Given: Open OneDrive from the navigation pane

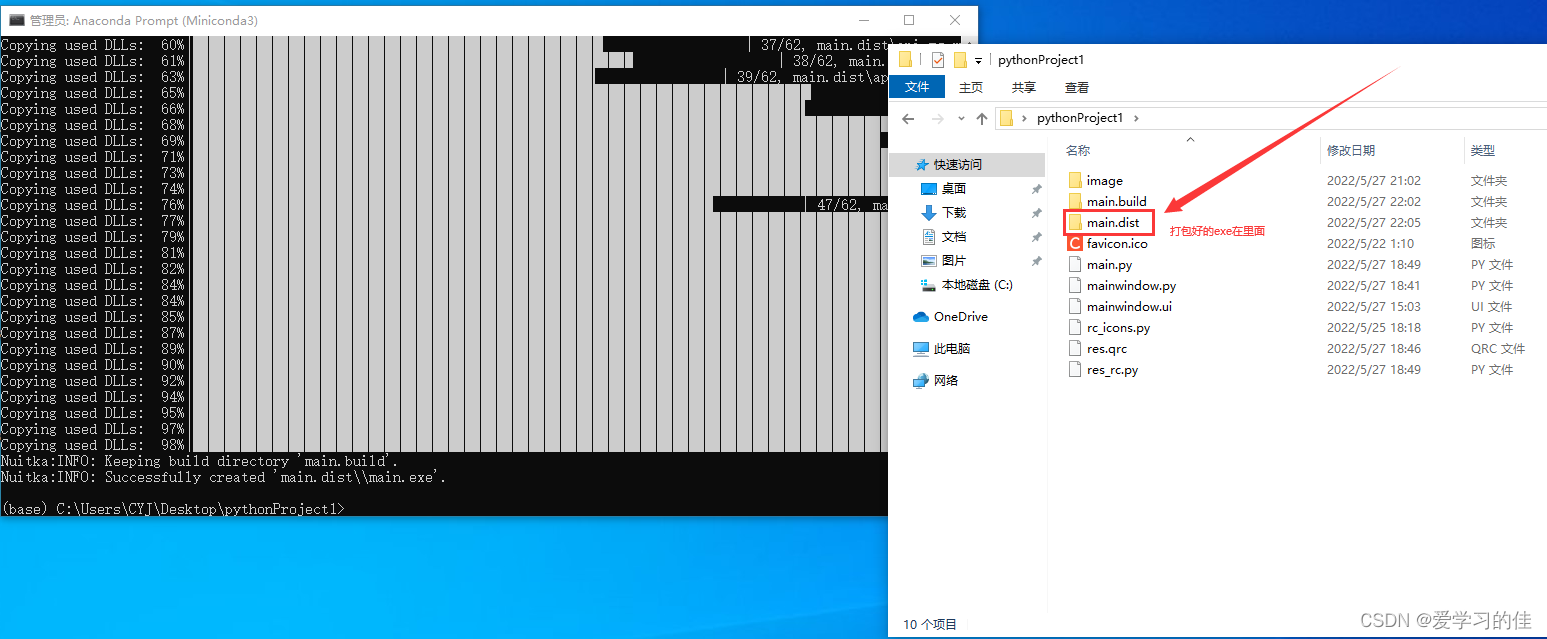Looking at the screenshot, I should click(x=962, y=316).
